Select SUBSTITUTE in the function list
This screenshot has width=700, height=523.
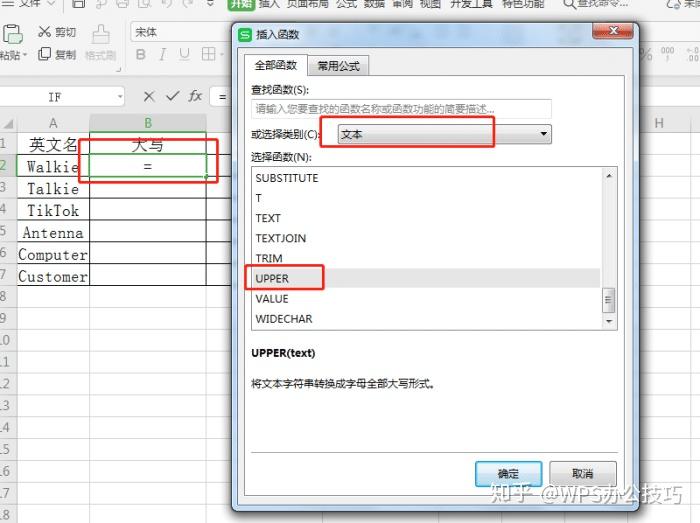426,178
